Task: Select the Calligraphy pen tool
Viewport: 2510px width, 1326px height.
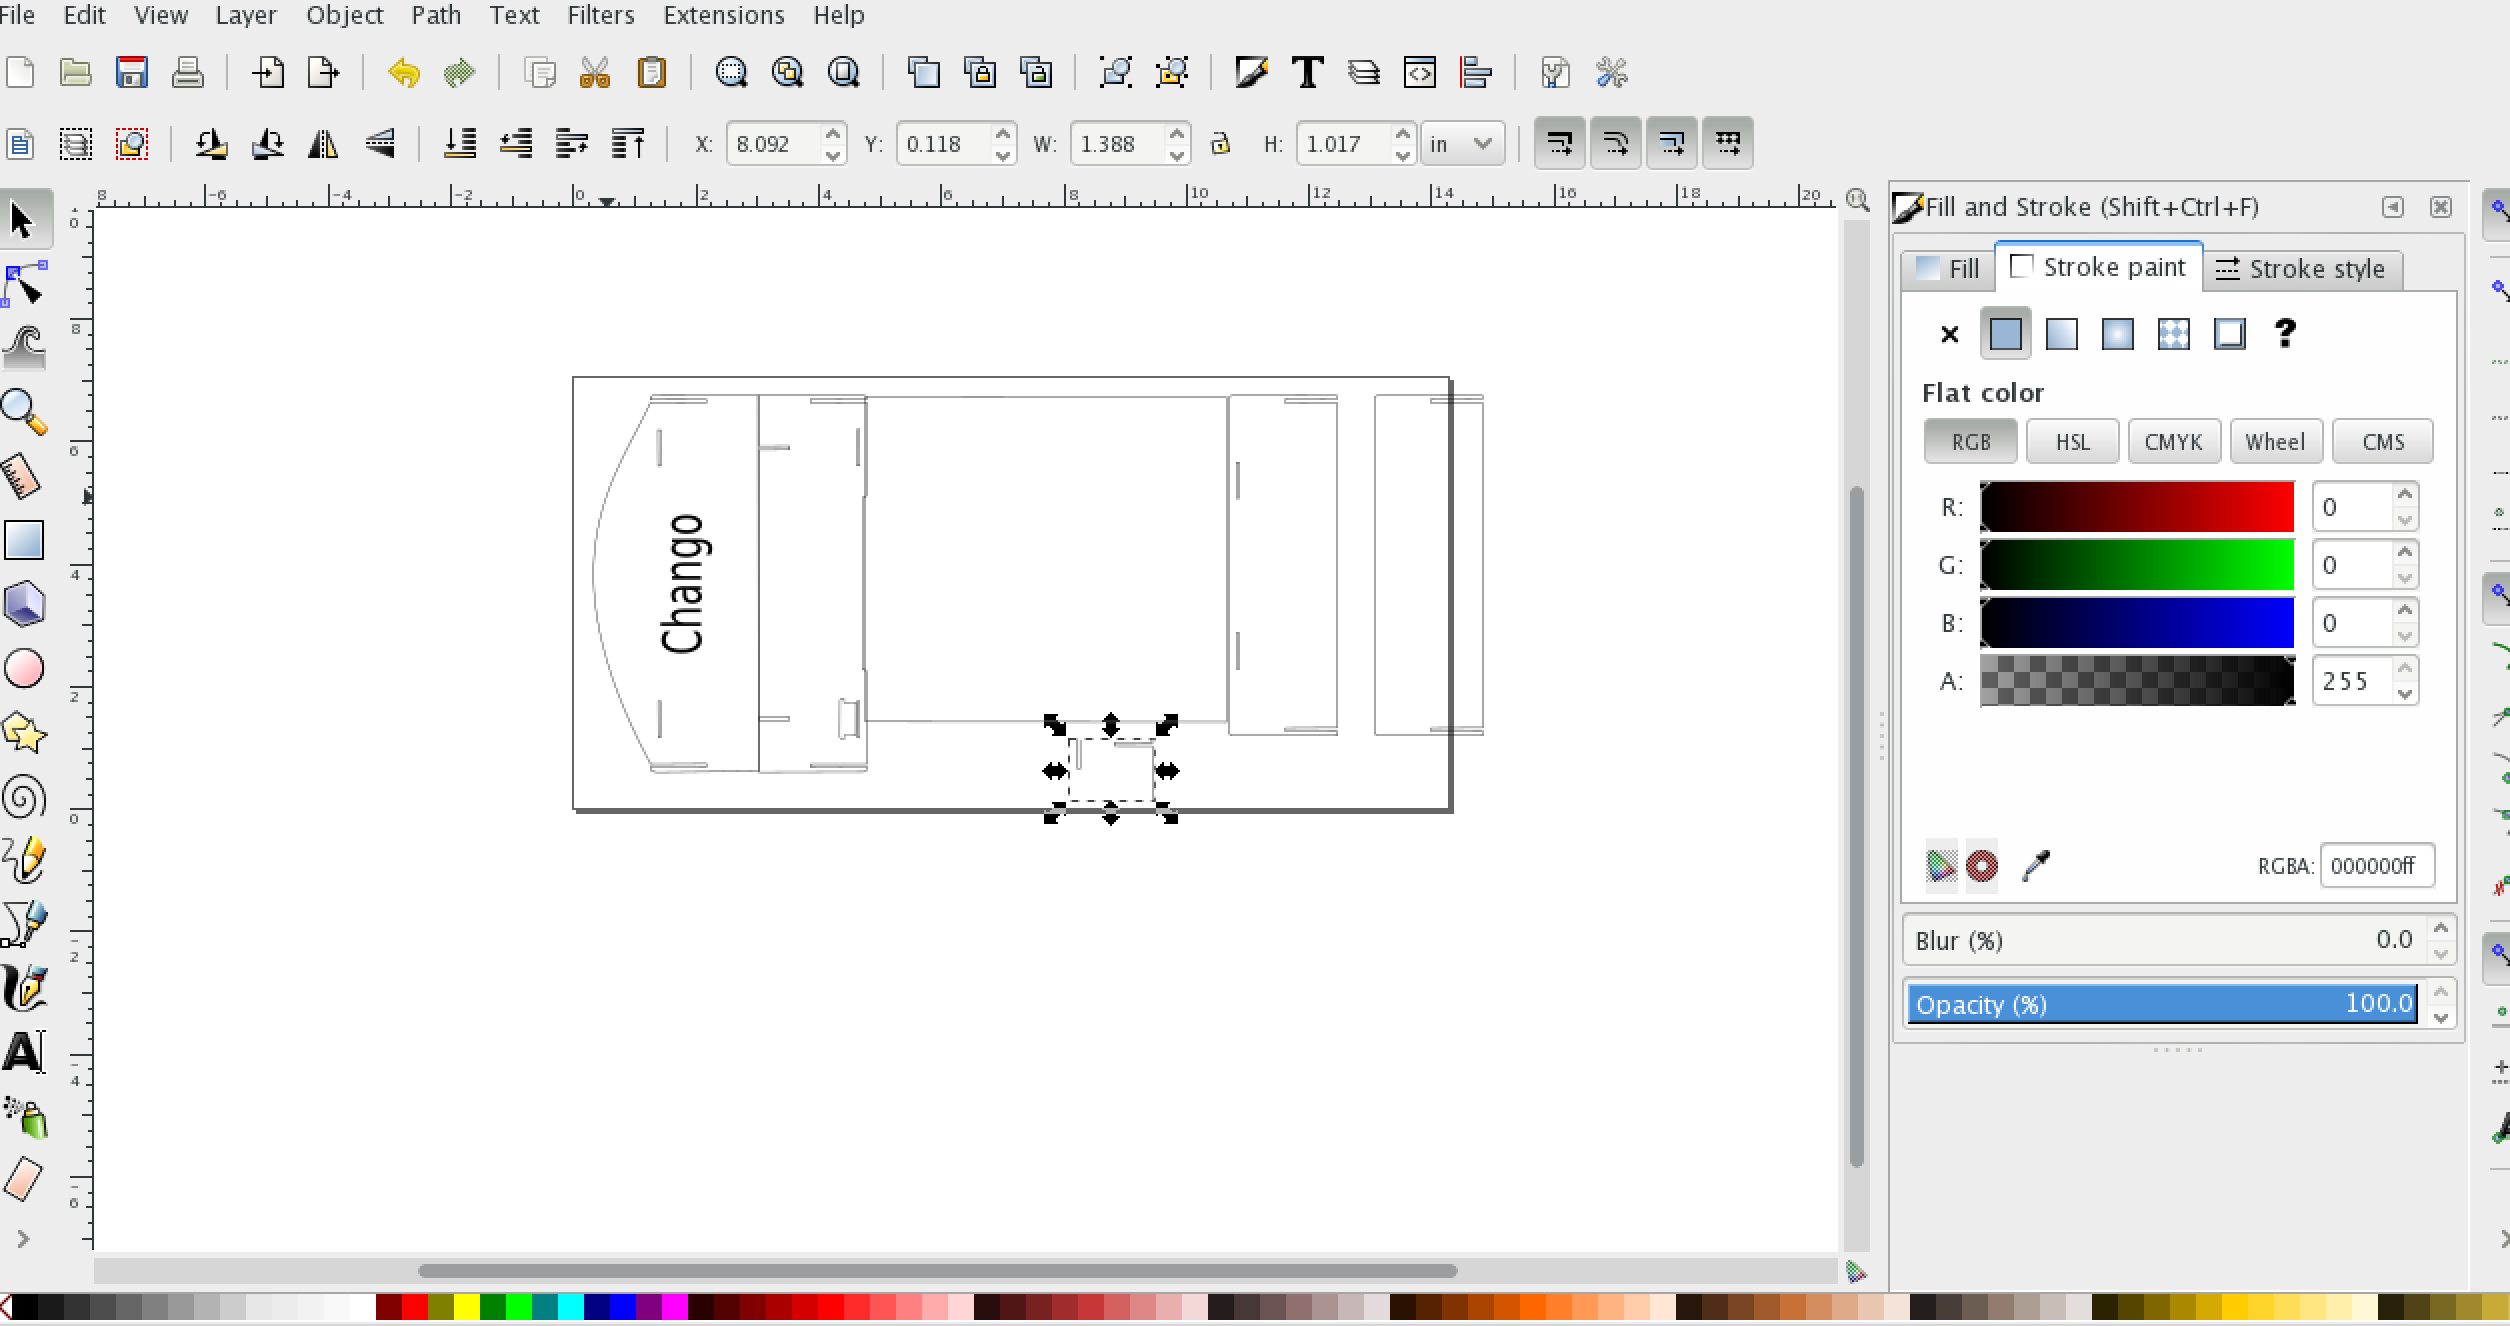Action: [x=24, y=988]
